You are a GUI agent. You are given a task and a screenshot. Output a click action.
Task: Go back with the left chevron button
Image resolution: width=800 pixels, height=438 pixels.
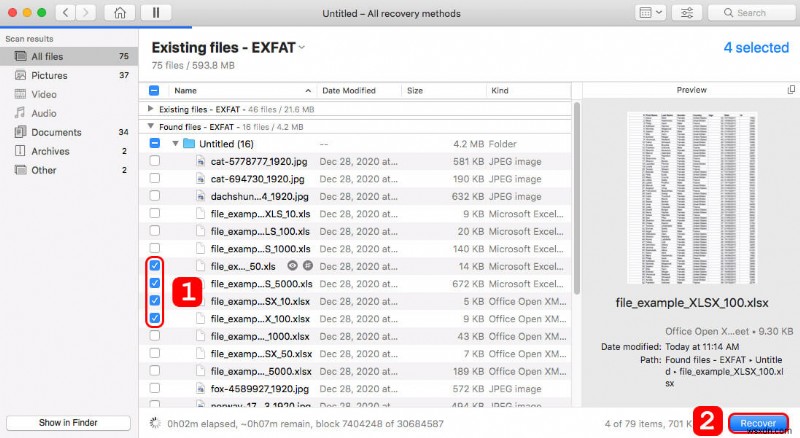65,13
